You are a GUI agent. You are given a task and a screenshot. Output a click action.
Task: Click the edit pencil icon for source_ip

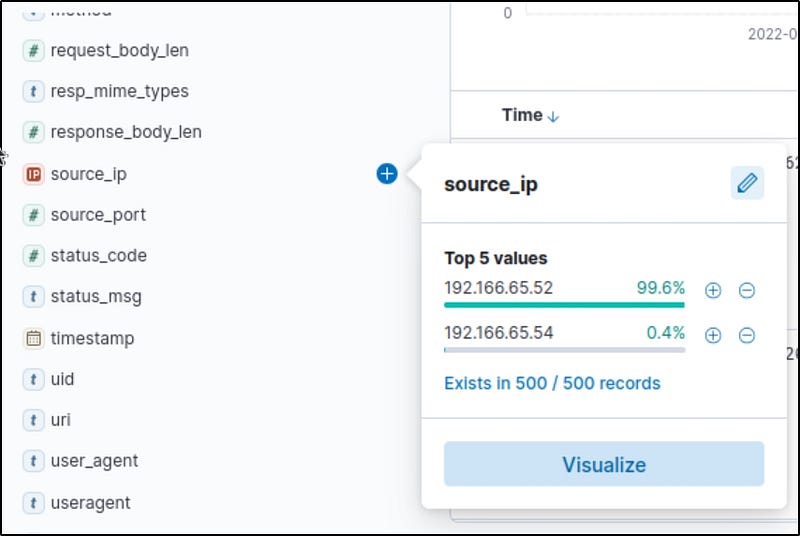[x=747, y=183]
